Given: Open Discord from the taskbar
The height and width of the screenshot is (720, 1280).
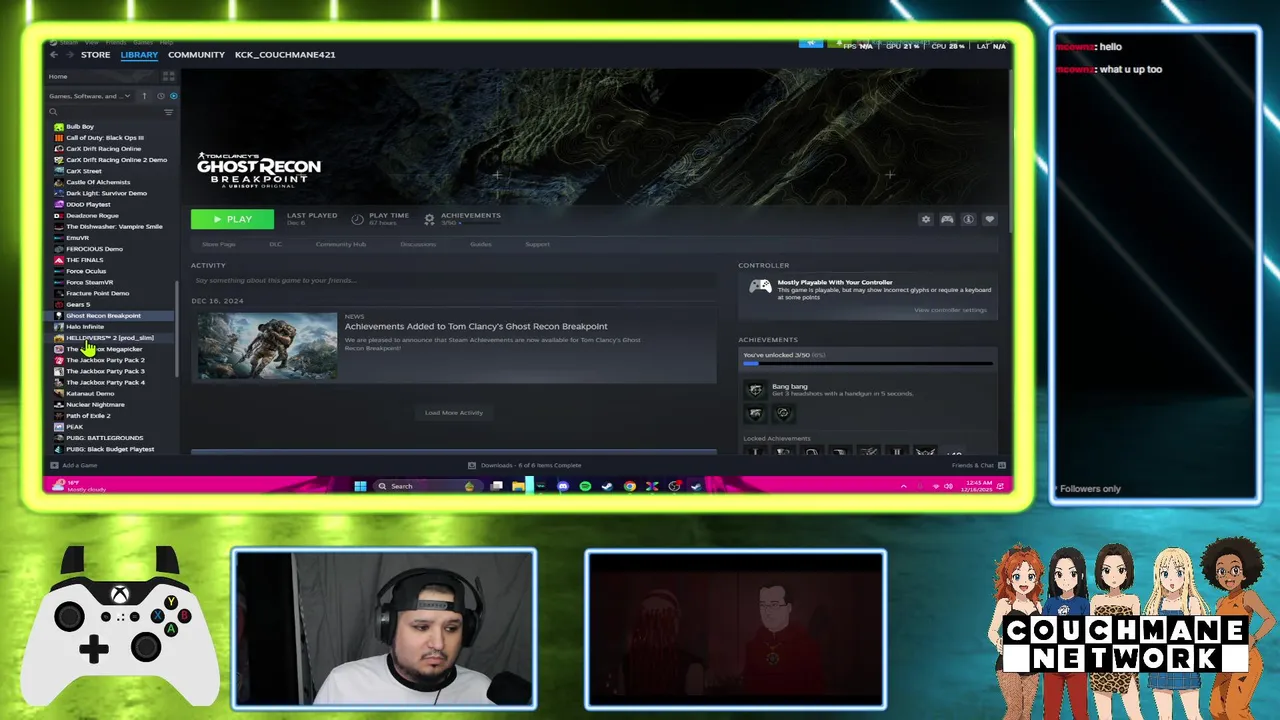Looking at the screenshot, I should point(563,486).
